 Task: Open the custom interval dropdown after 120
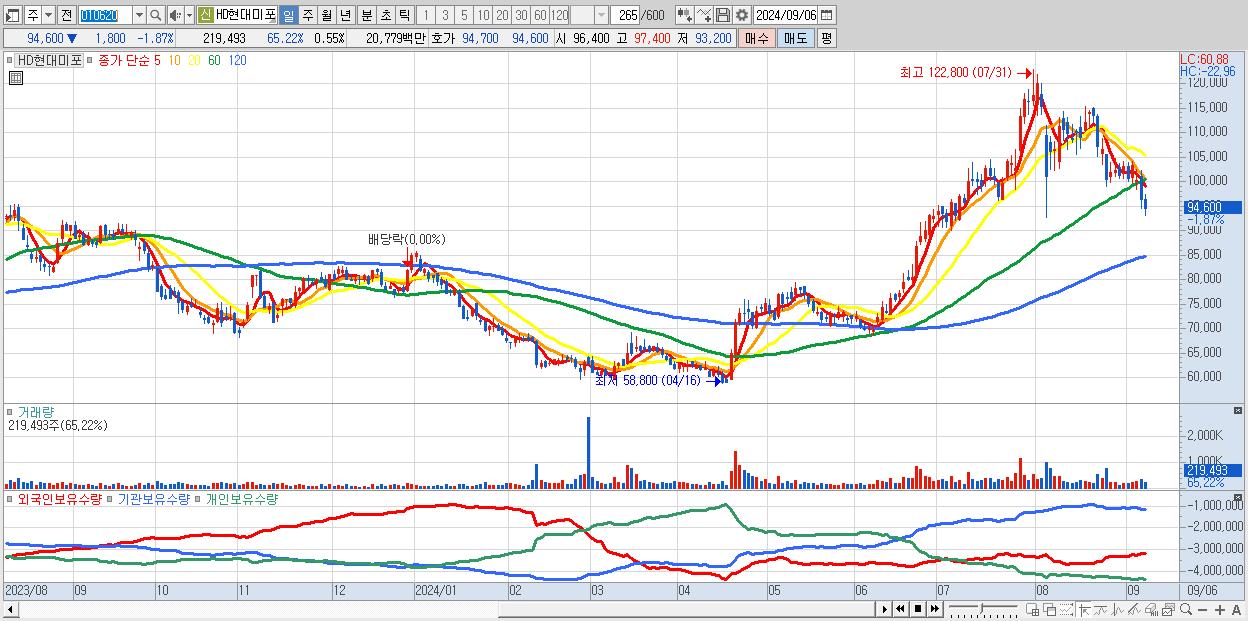tap(601, 15)
